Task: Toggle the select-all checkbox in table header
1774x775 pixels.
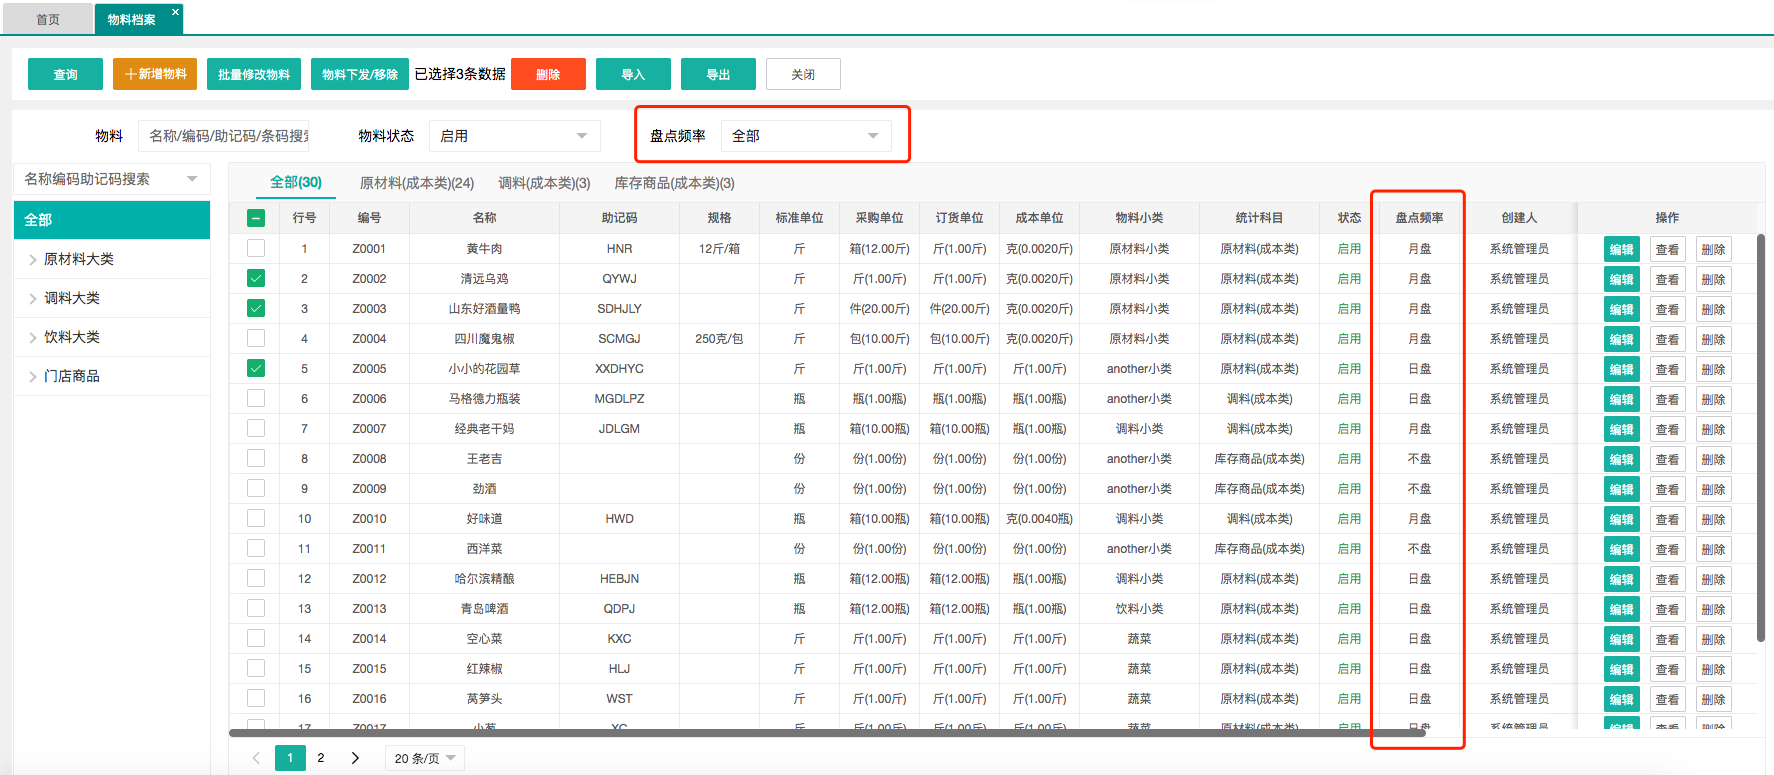Action: coord(256,218)
